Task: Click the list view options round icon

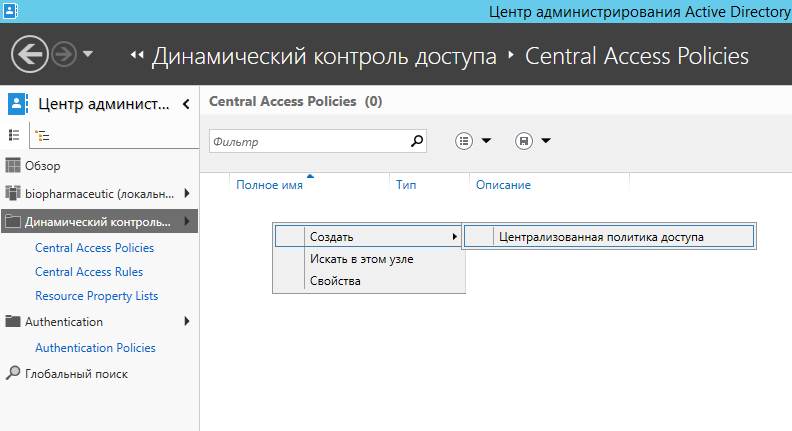Action: tap(464, 141)
